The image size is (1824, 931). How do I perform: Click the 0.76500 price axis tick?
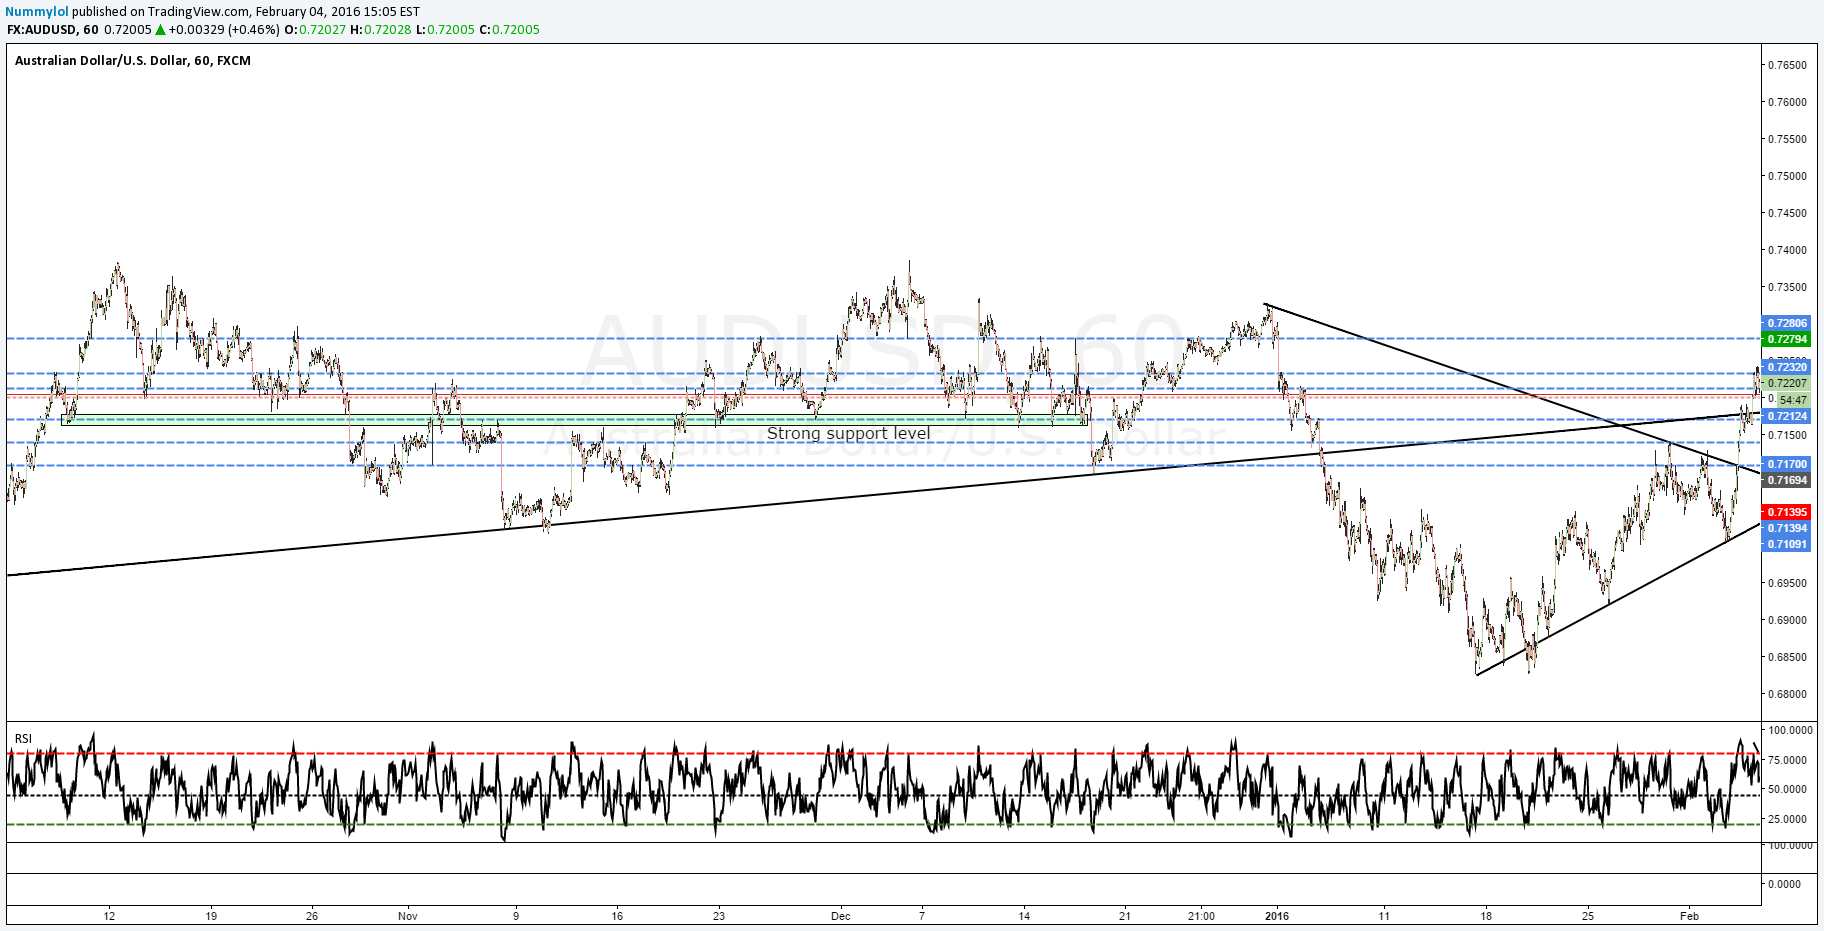[1787, 65]
